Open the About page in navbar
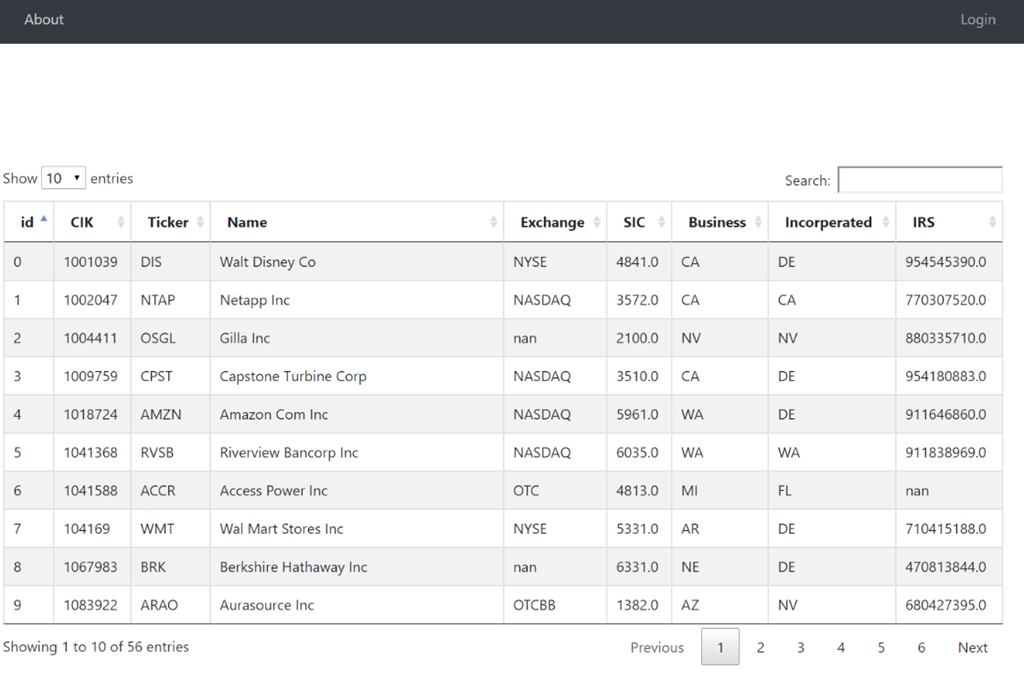The image size is (1024, 679). click(x=44, y=20)
